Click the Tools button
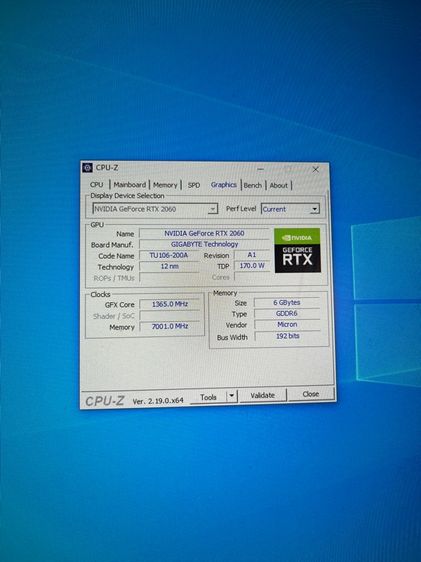 [x=208, y=397]
